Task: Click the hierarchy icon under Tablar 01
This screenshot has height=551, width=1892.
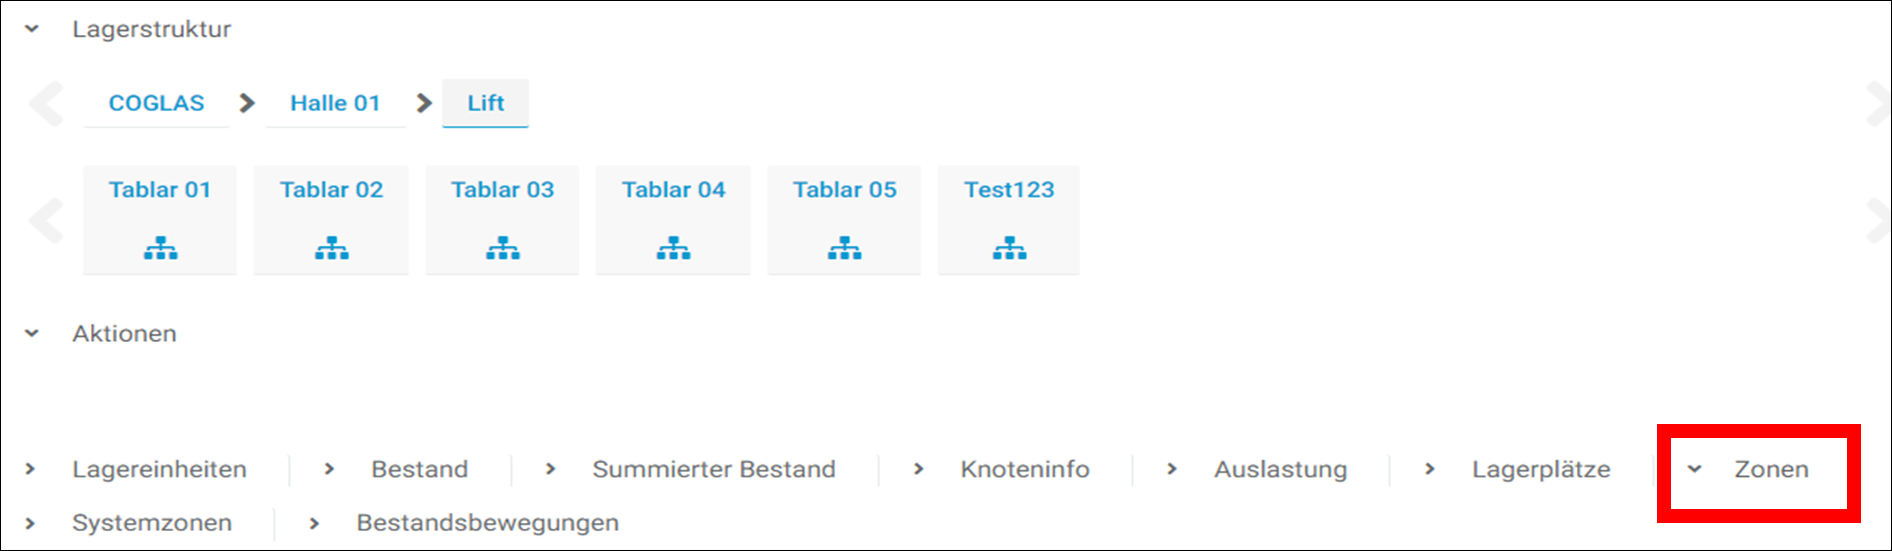Action: [x=160, y=248]
